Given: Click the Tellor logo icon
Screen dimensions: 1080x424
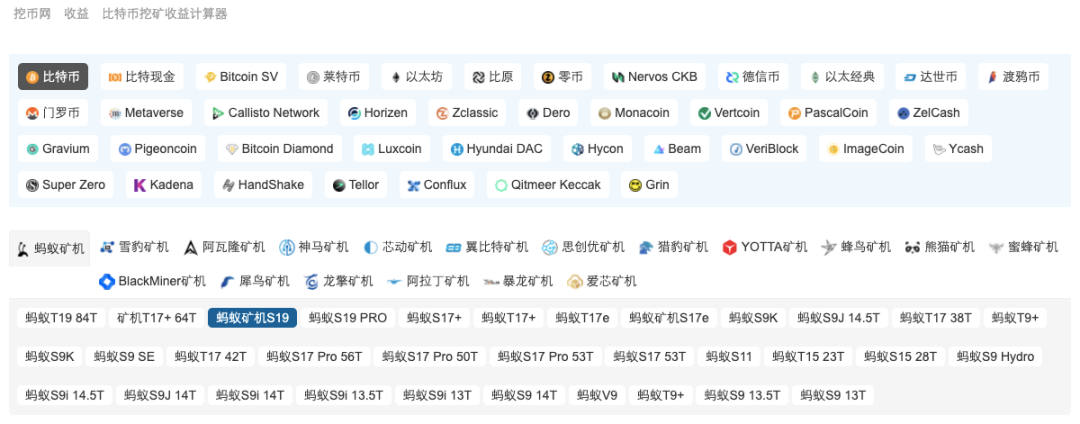Looking at the screenshot, I should (x=339, y=185).
